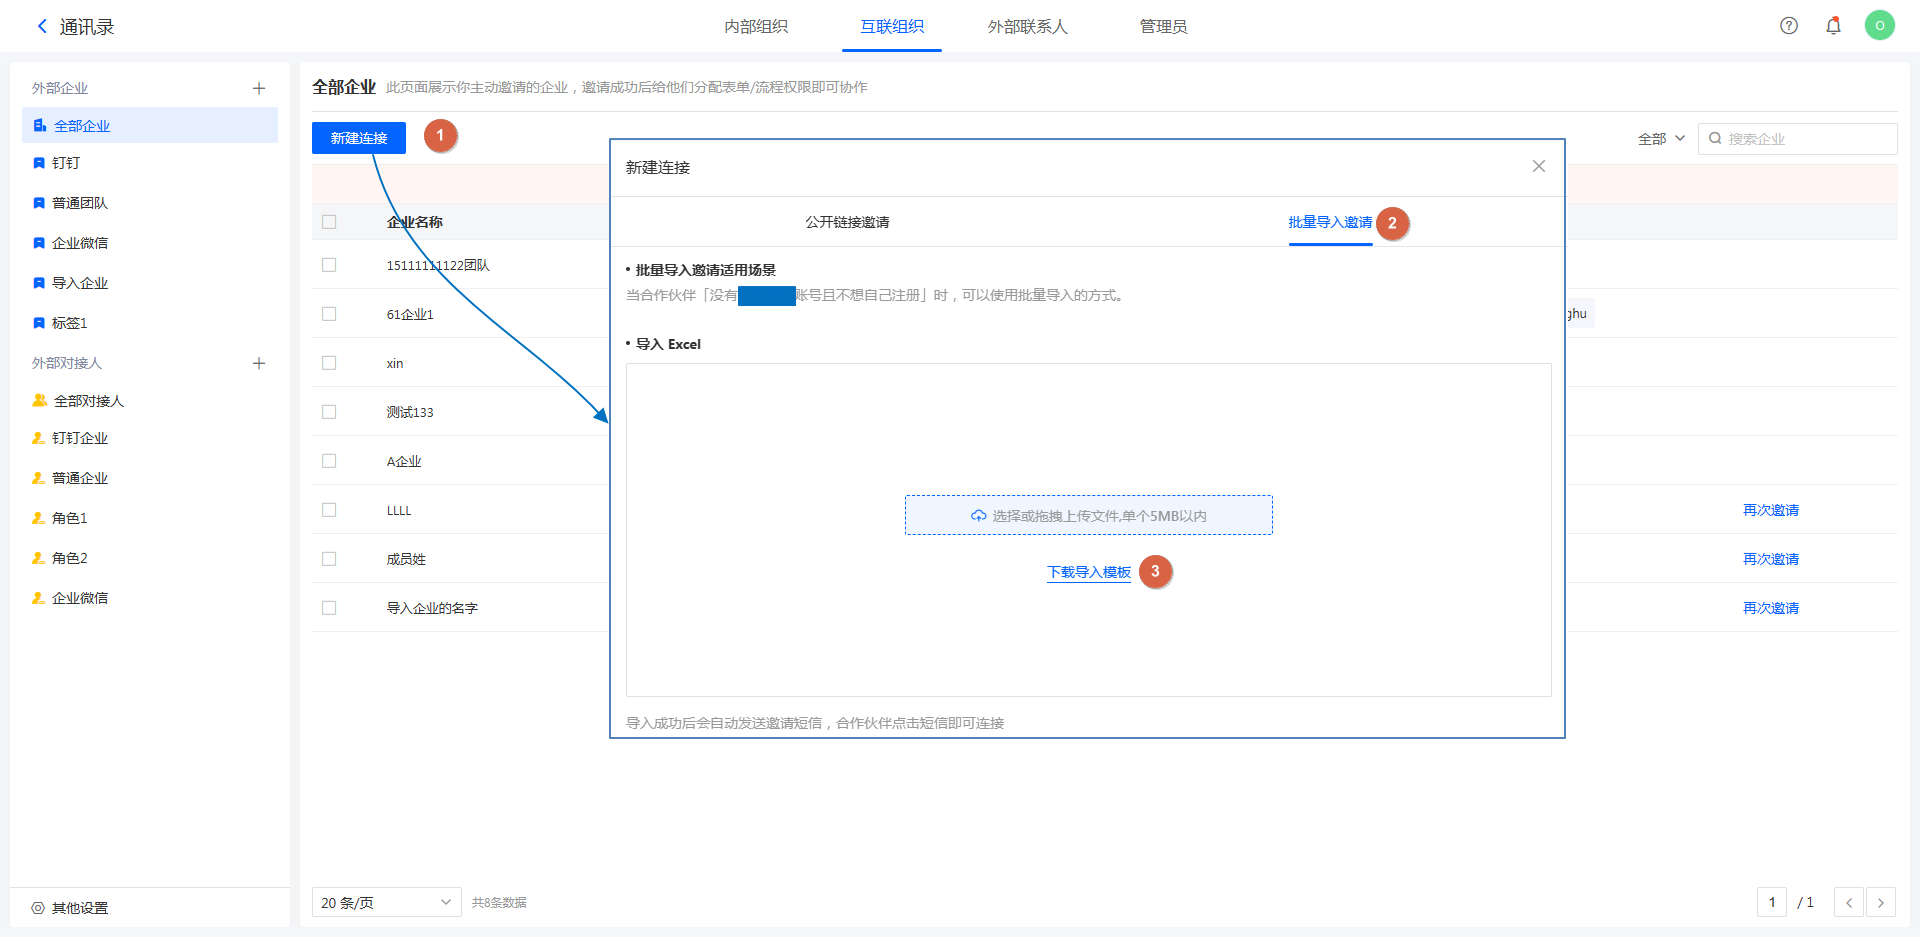Check the box for 61企业1 row

329,314
